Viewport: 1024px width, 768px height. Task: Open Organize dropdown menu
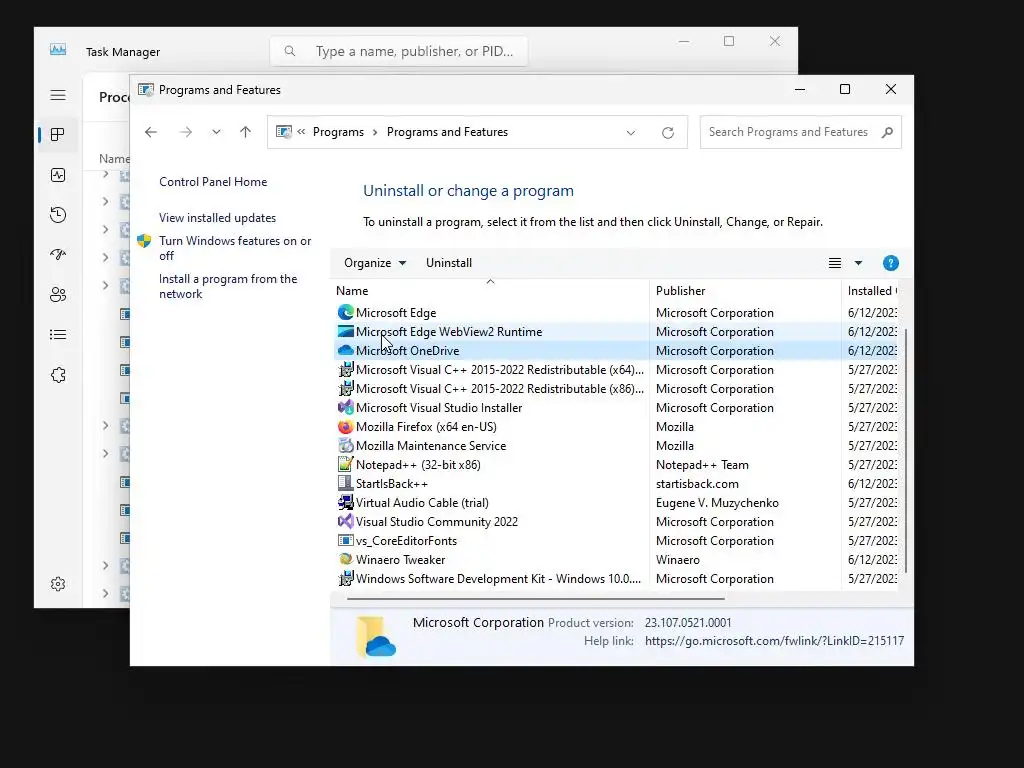pyautogui.click(x=375, y=263)
